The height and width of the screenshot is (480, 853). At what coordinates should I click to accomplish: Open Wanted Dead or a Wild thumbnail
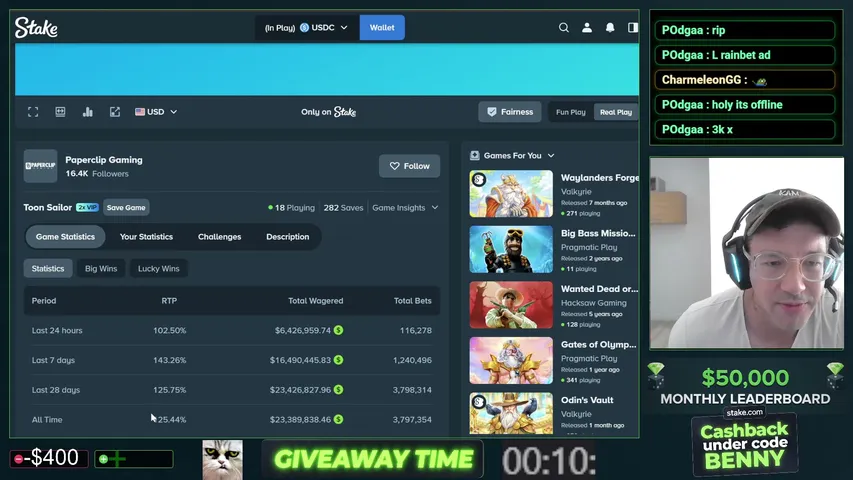point(511,305)
